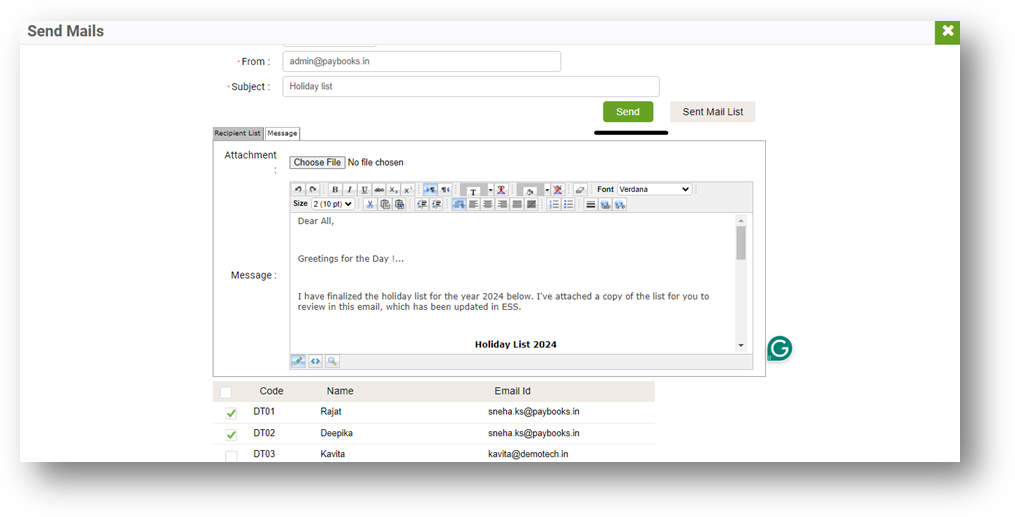Insert a hyperlink in the message
The width and height of the screenshot is (1015, 517).
pyautogui.click(x=605, y=204)
